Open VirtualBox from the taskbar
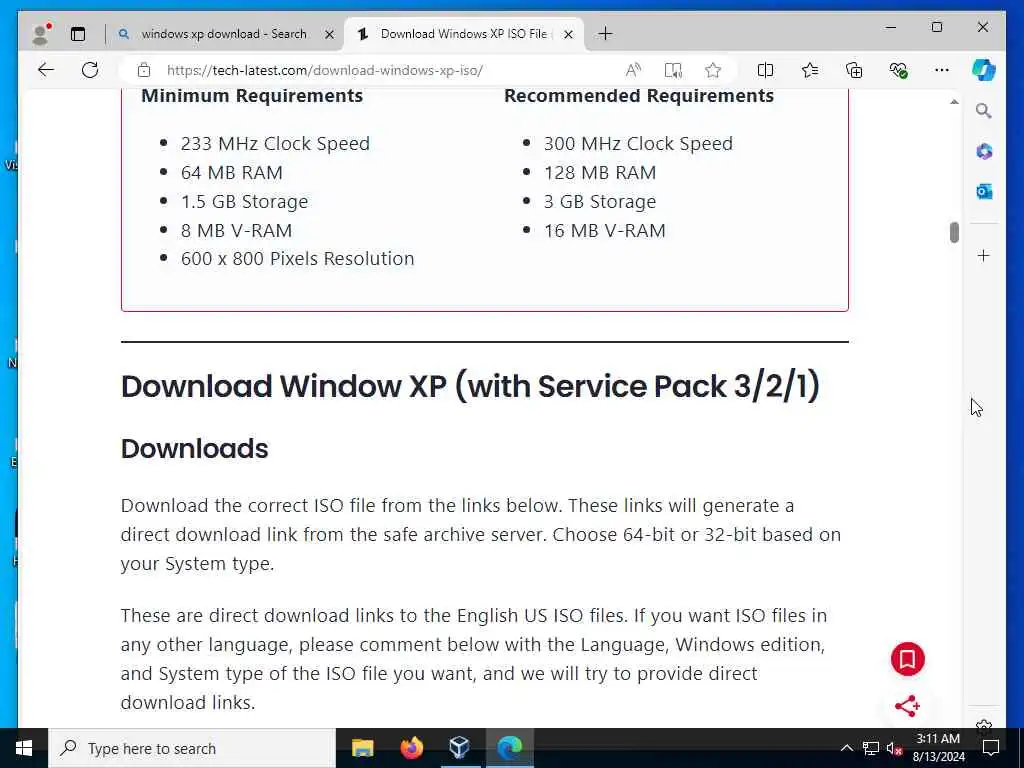The height and width of the screenshot is (768, 1024). pyautogui.click(x=460, y=748)
